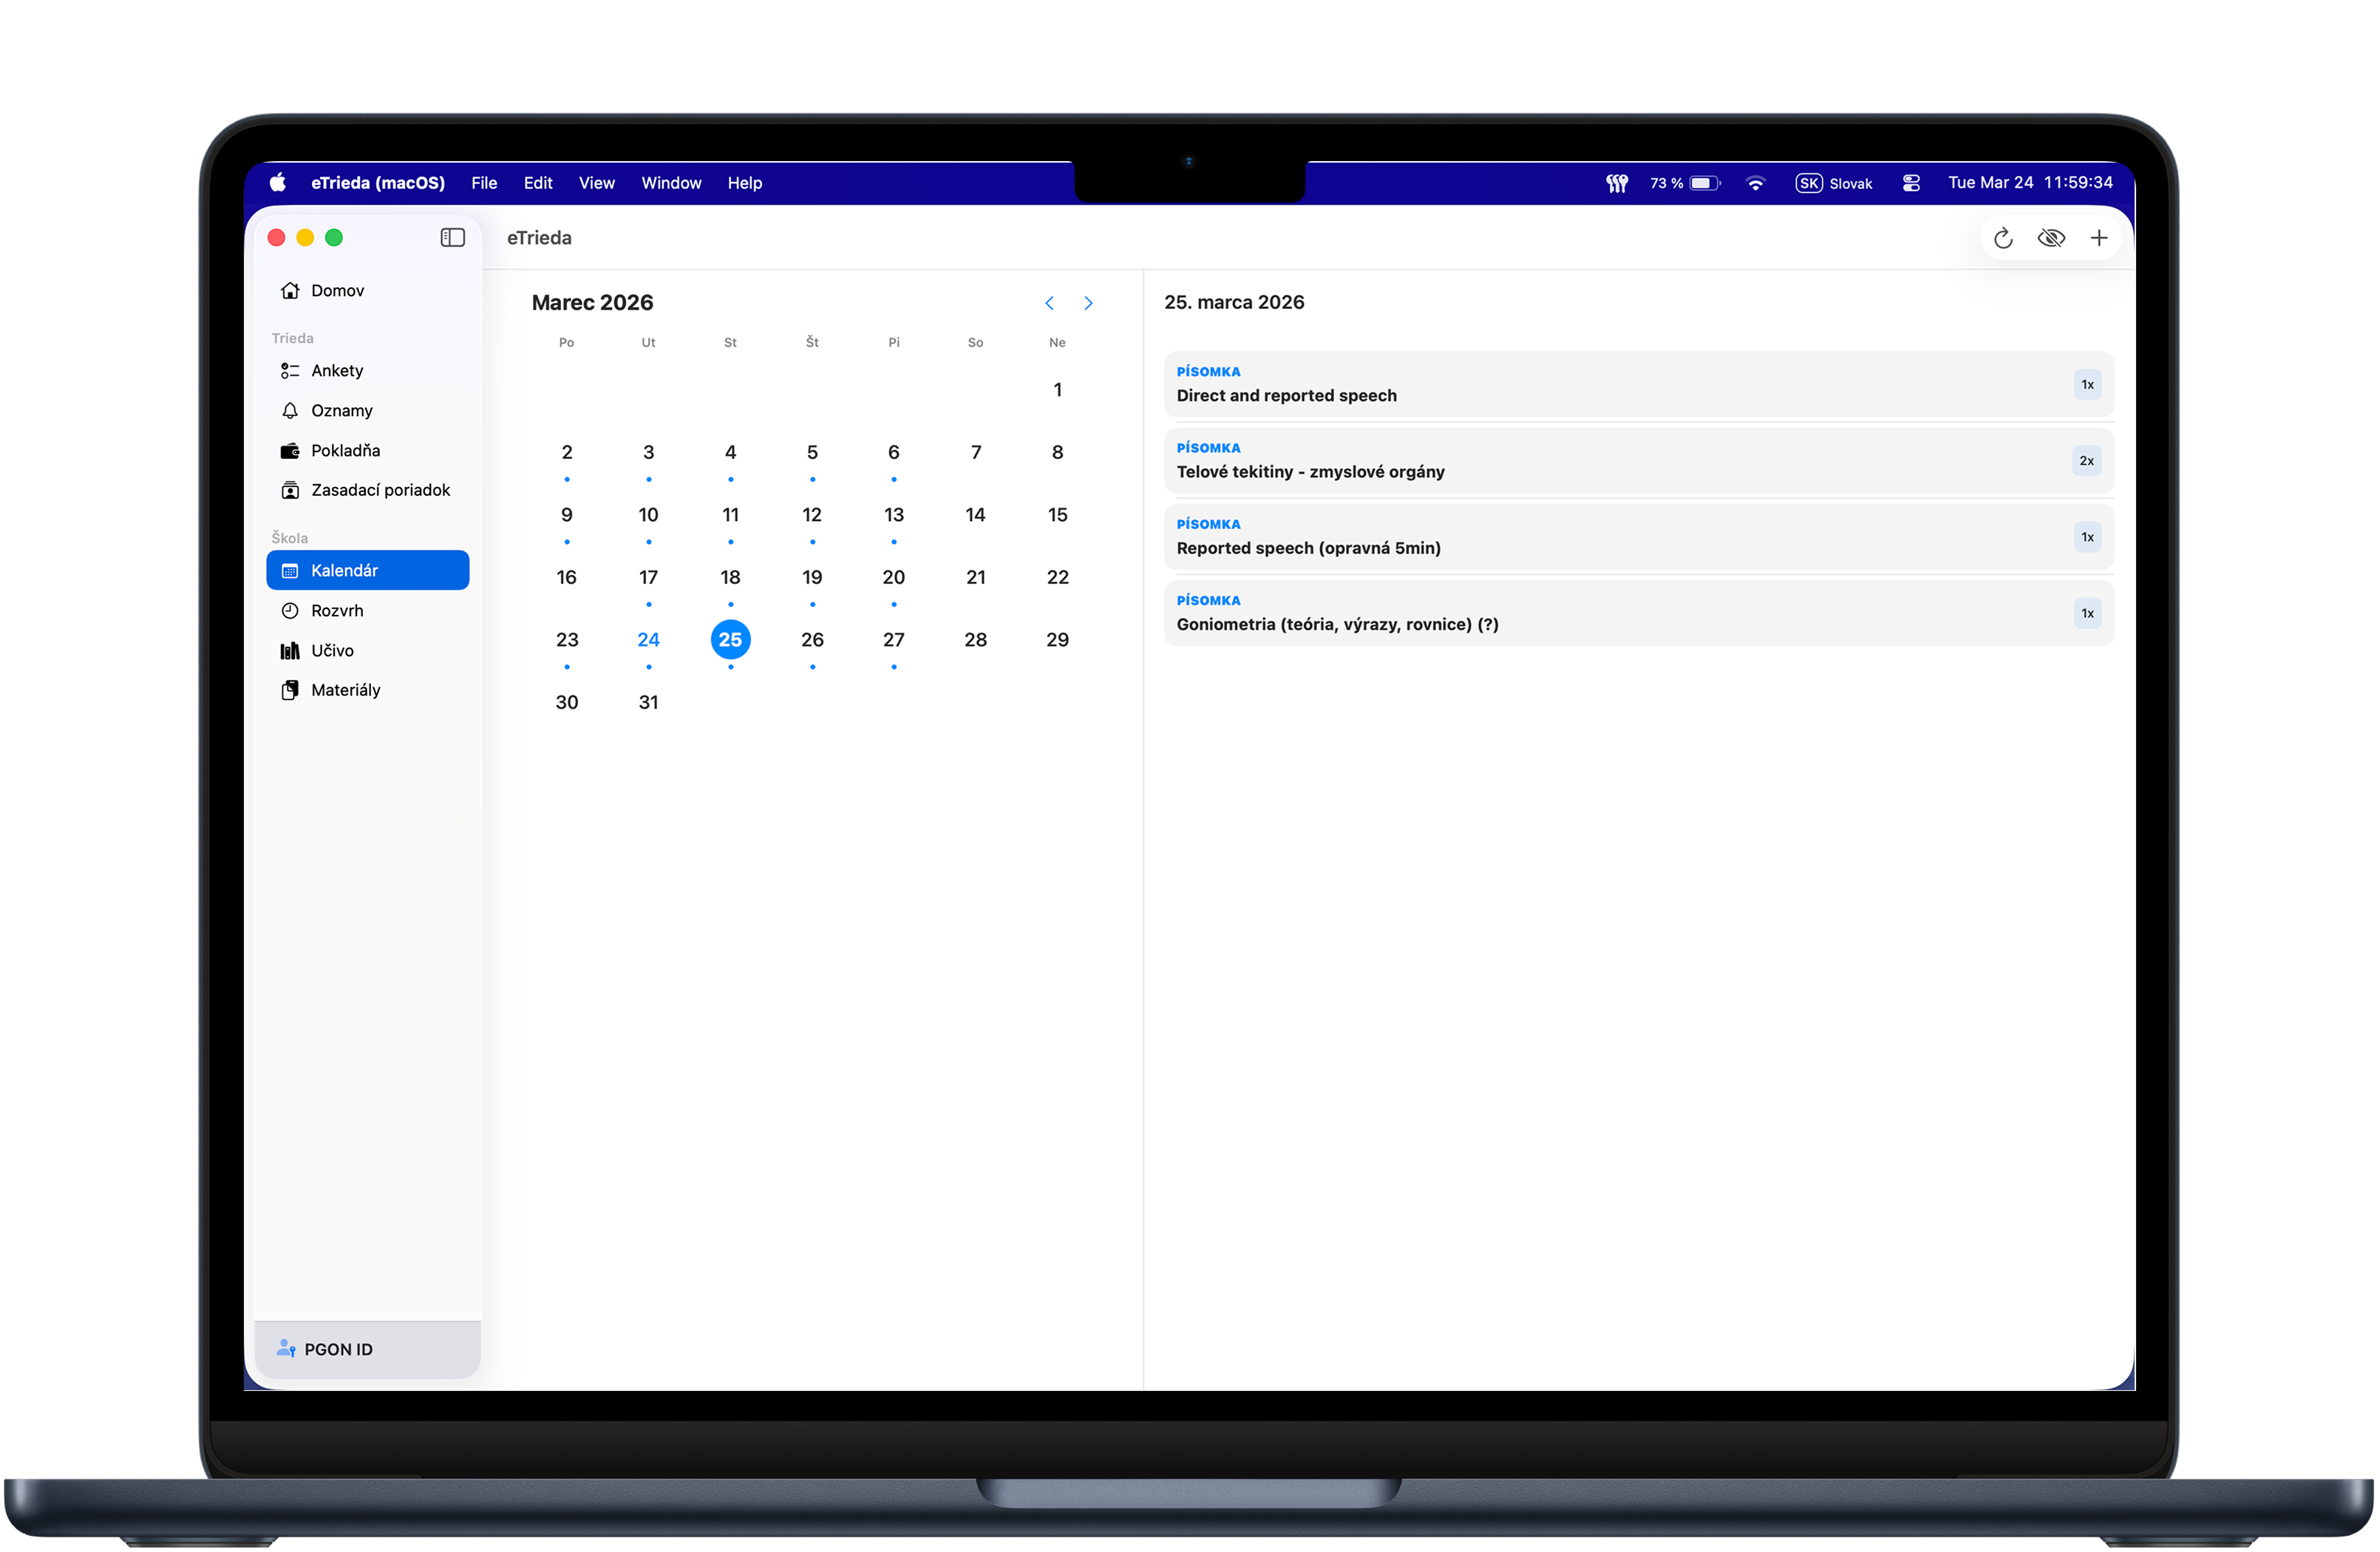Viewport: 2380px width, 1552px height.
Task: Add a new event with plus icon
Action: pyautogui.click(x=2099, y=238)
